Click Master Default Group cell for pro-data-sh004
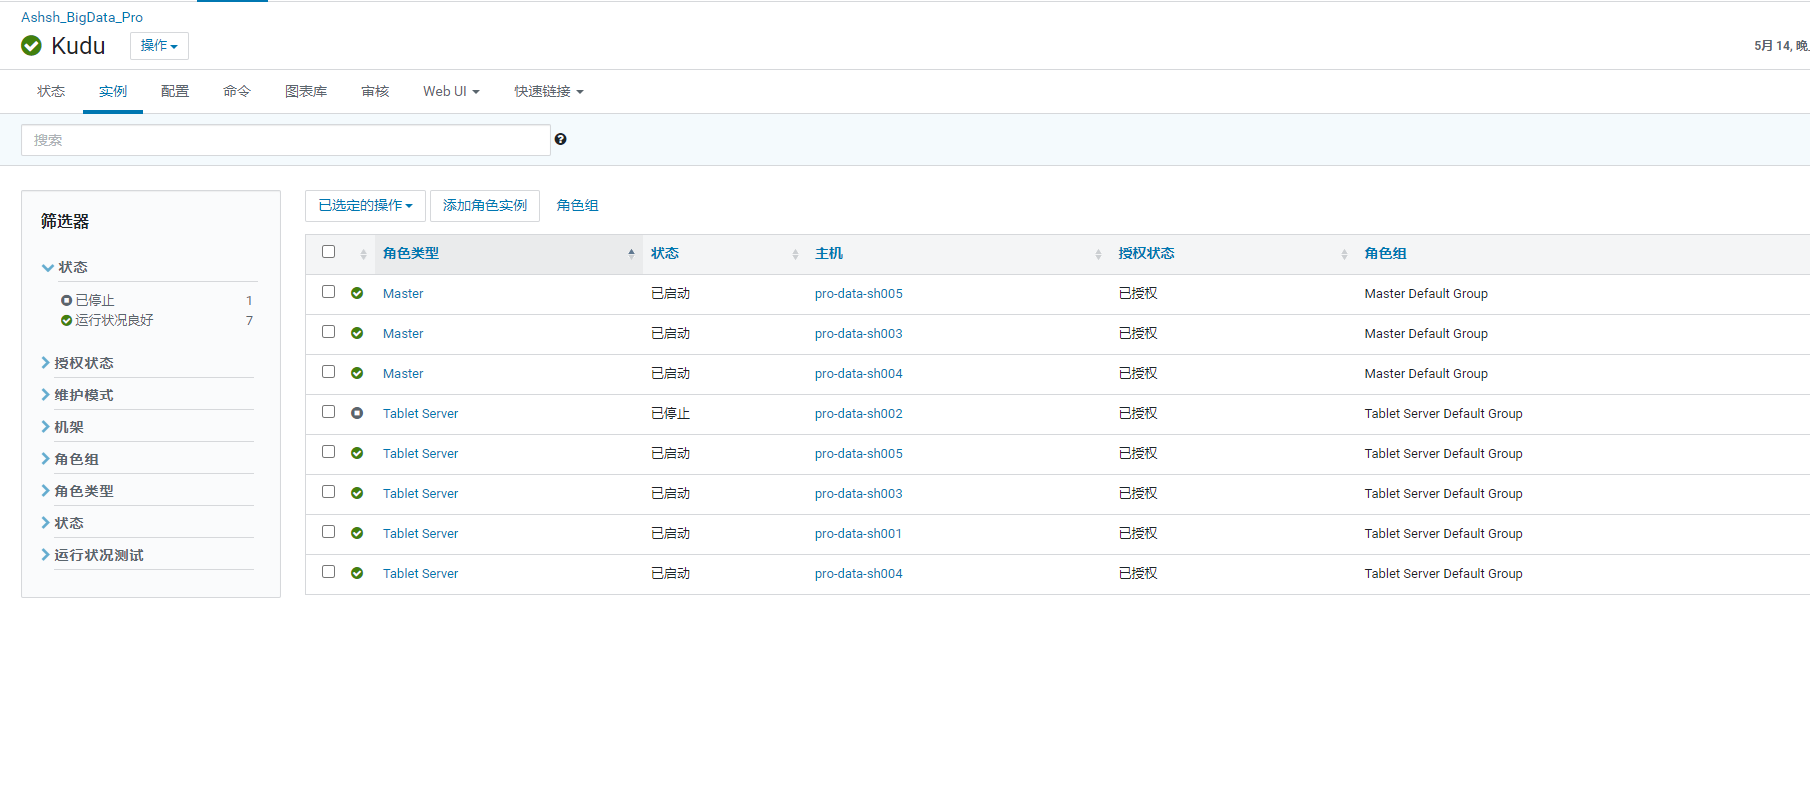The width and height of the screenshot is (1810, 796). click(1426, 373)
